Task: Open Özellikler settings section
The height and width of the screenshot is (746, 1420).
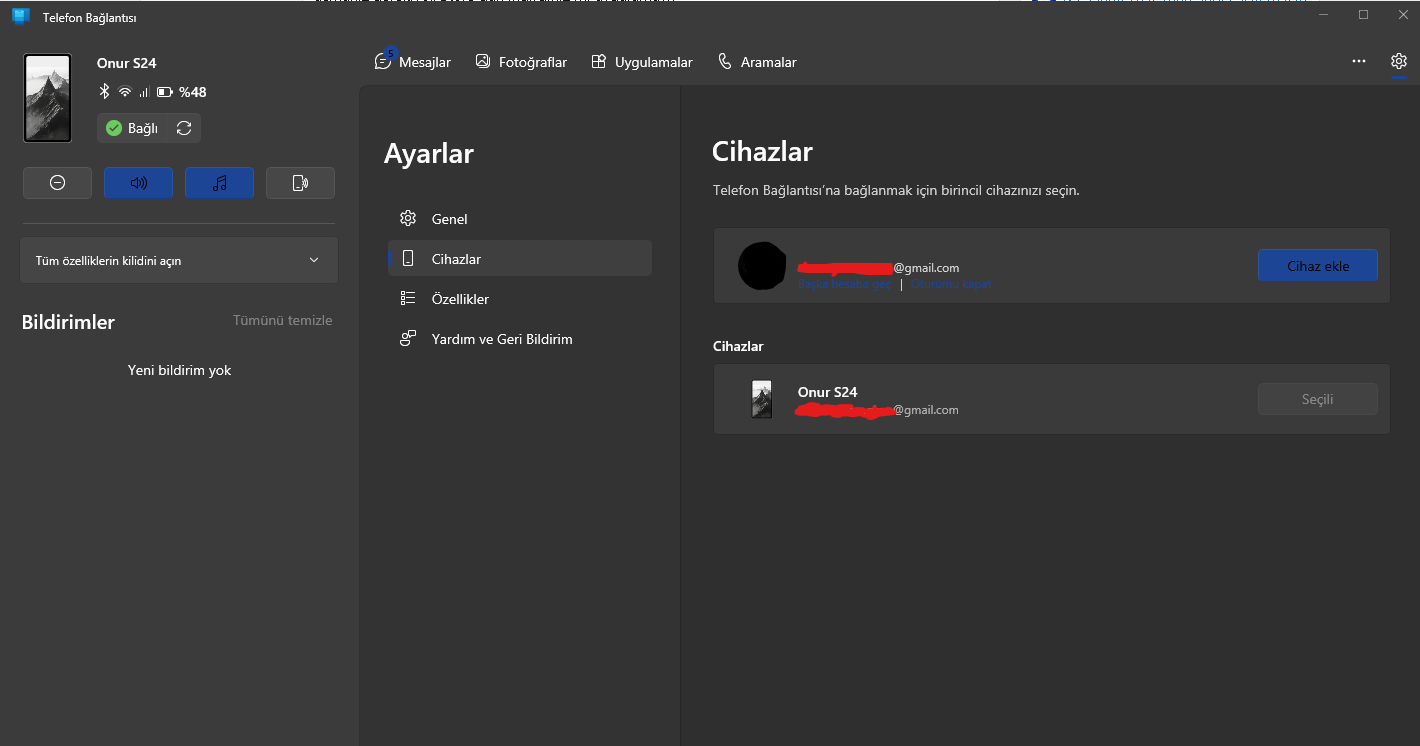Action: click(520, 299)
